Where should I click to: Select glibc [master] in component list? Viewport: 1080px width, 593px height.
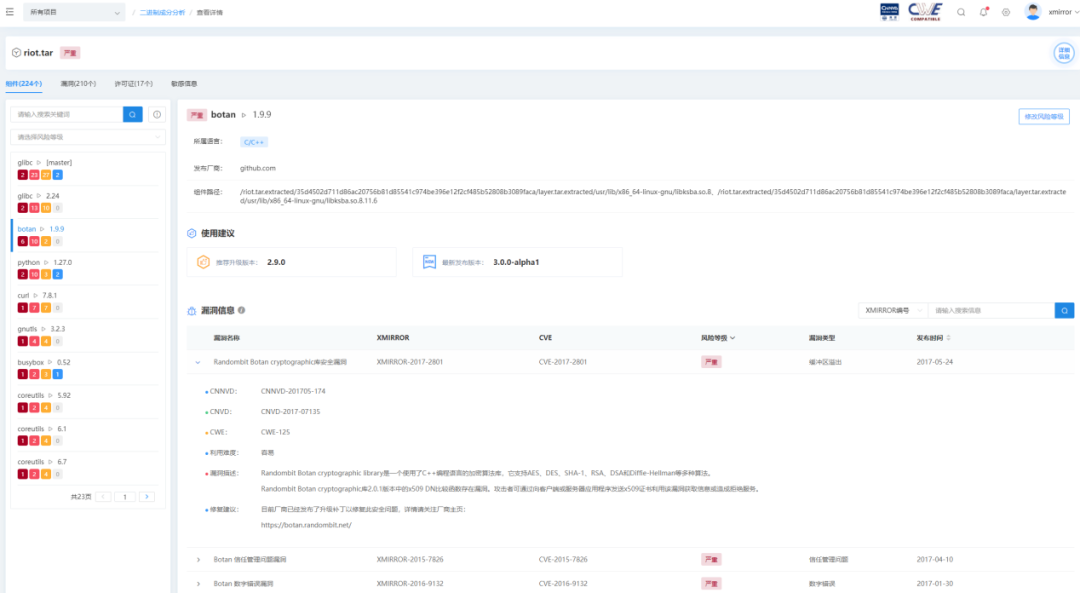[87, 169]
